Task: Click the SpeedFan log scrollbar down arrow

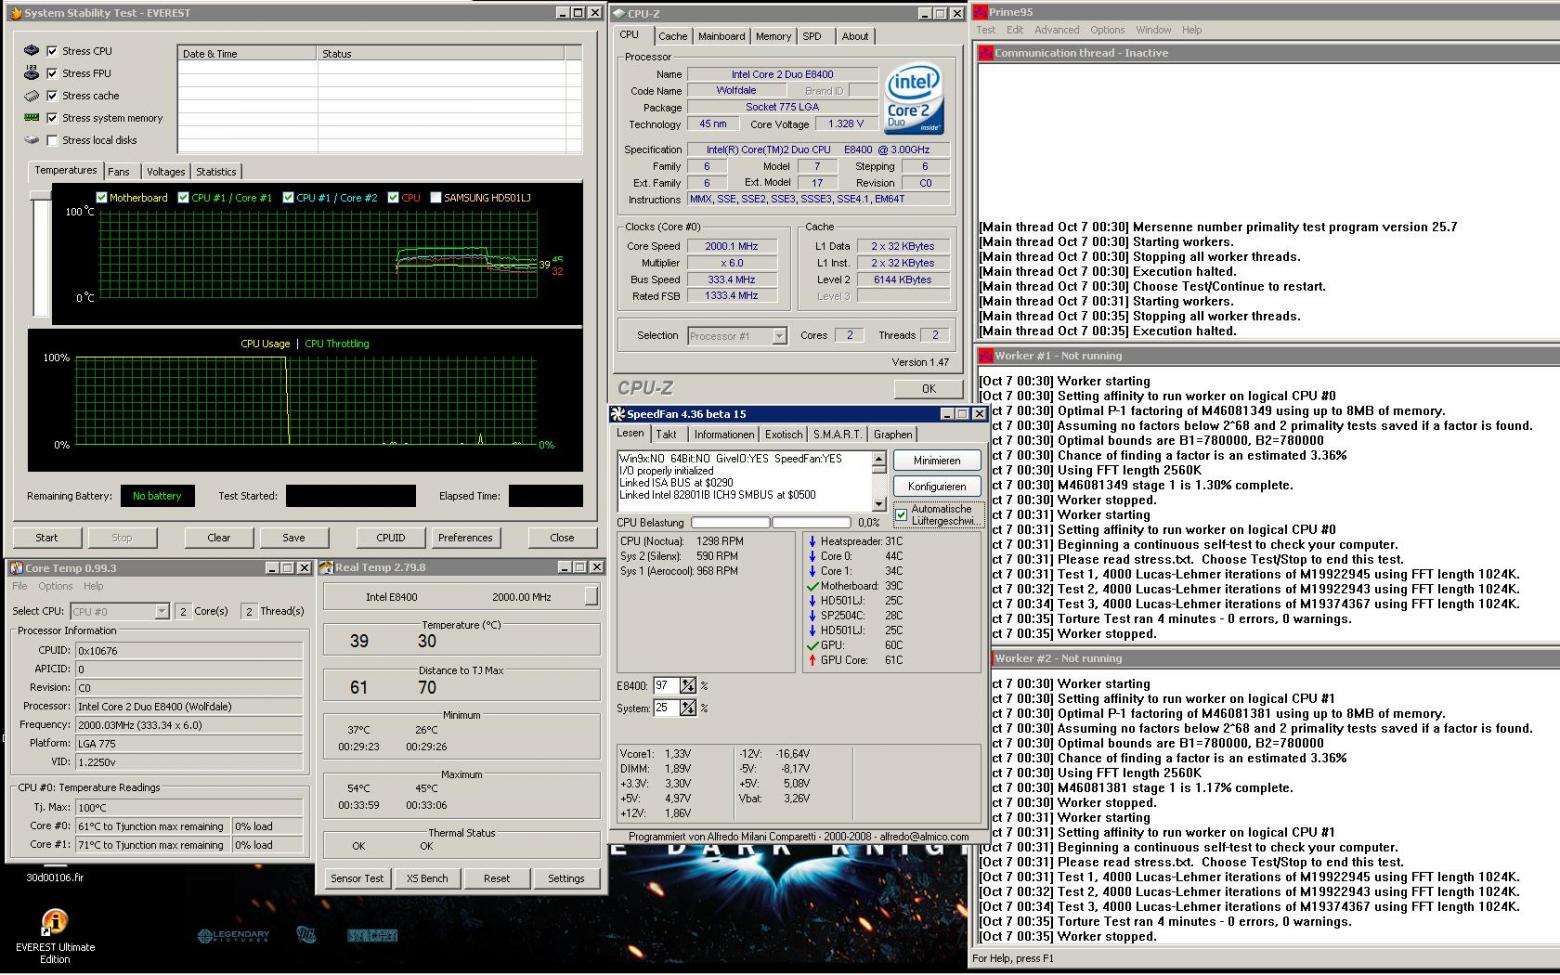Action: 879,505
